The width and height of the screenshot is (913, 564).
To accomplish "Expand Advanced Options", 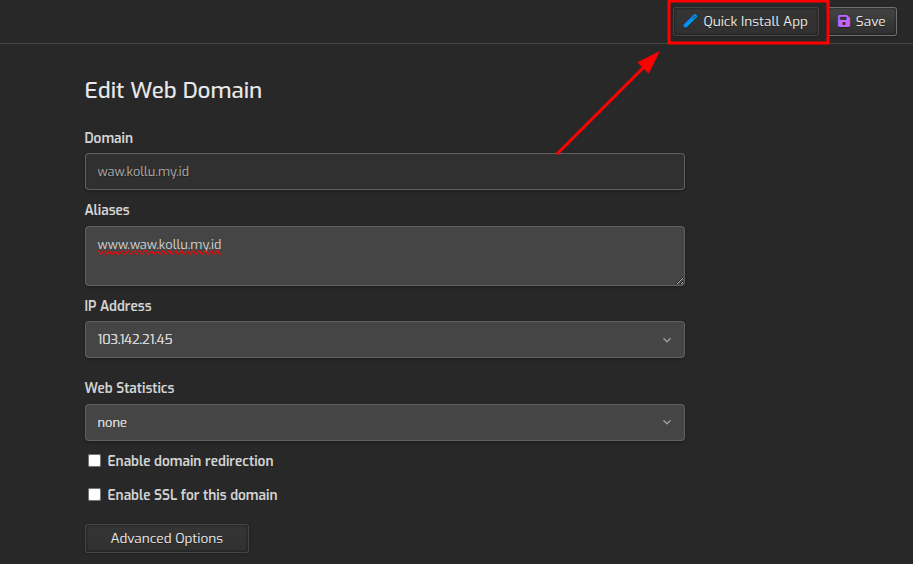I will (167, 539).
